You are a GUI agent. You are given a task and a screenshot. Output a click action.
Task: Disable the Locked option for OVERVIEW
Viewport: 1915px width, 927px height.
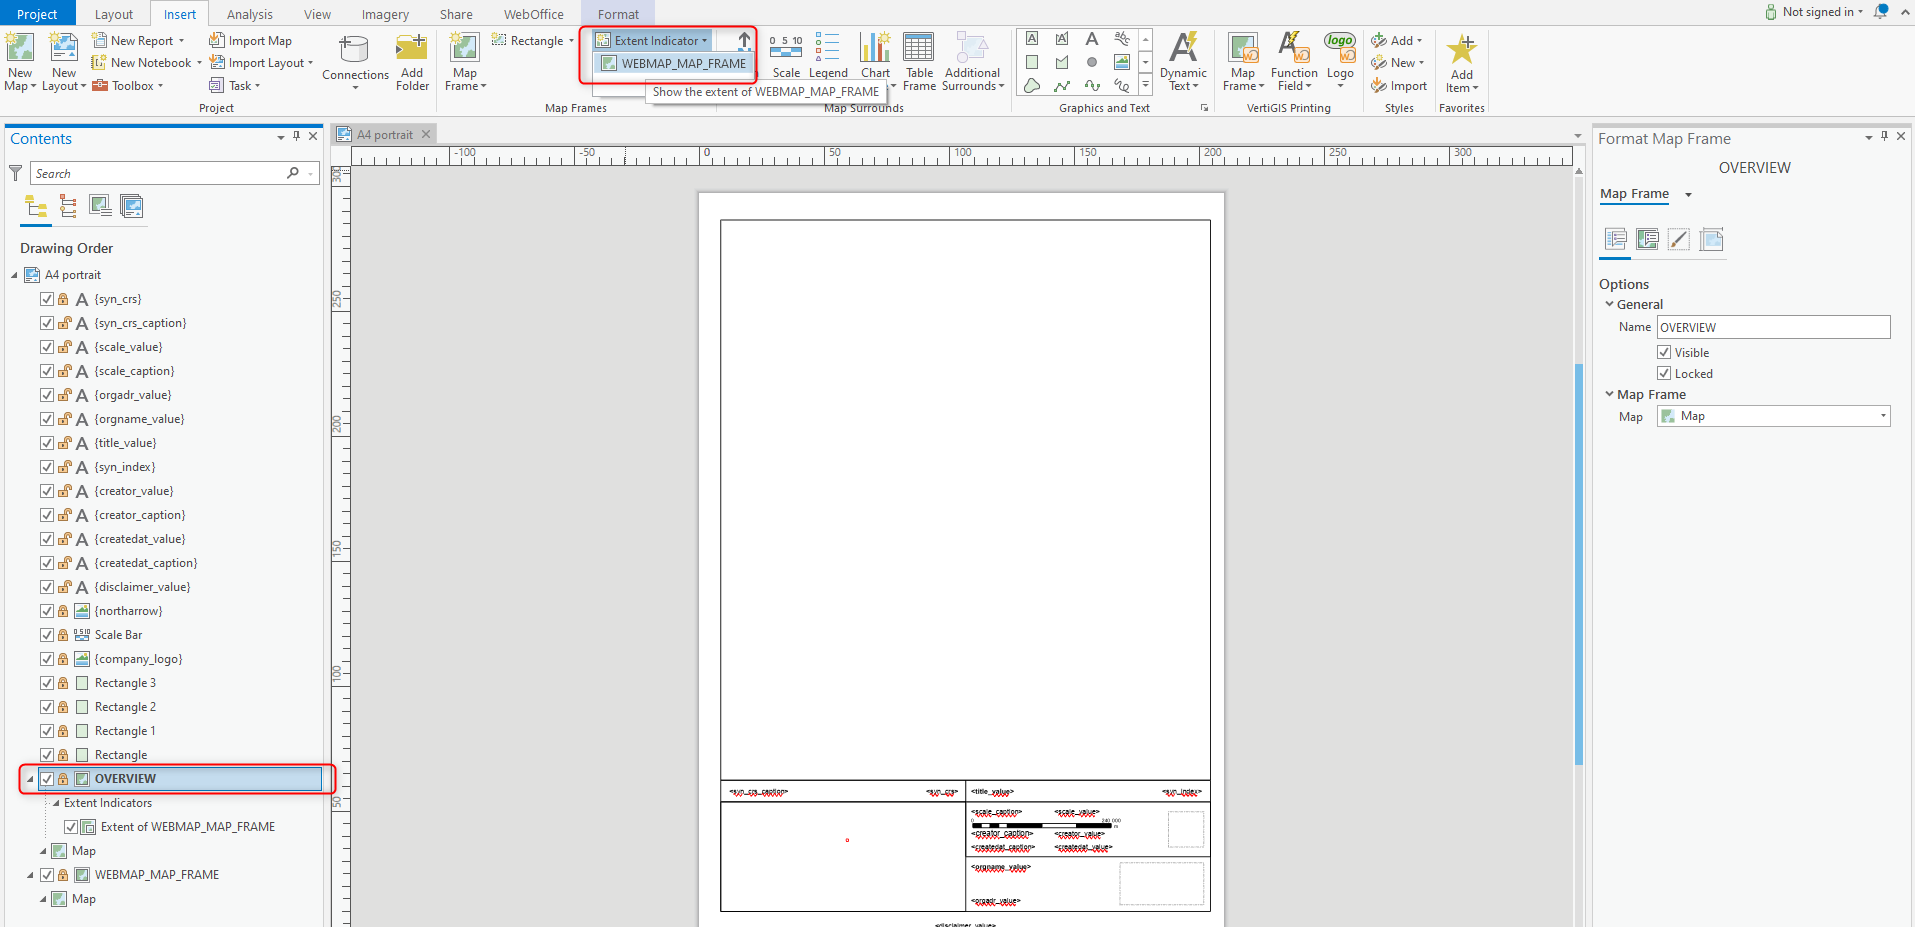[x=1663, y=373]
